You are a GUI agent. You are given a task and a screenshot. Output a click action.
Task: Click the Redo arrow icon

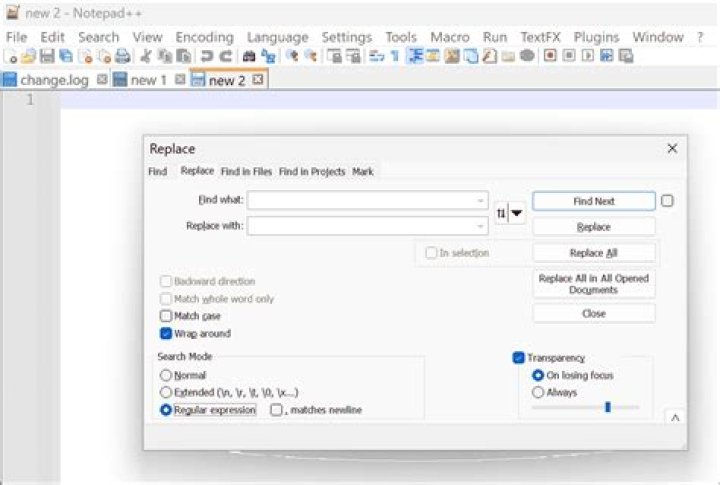coord(225,56)
